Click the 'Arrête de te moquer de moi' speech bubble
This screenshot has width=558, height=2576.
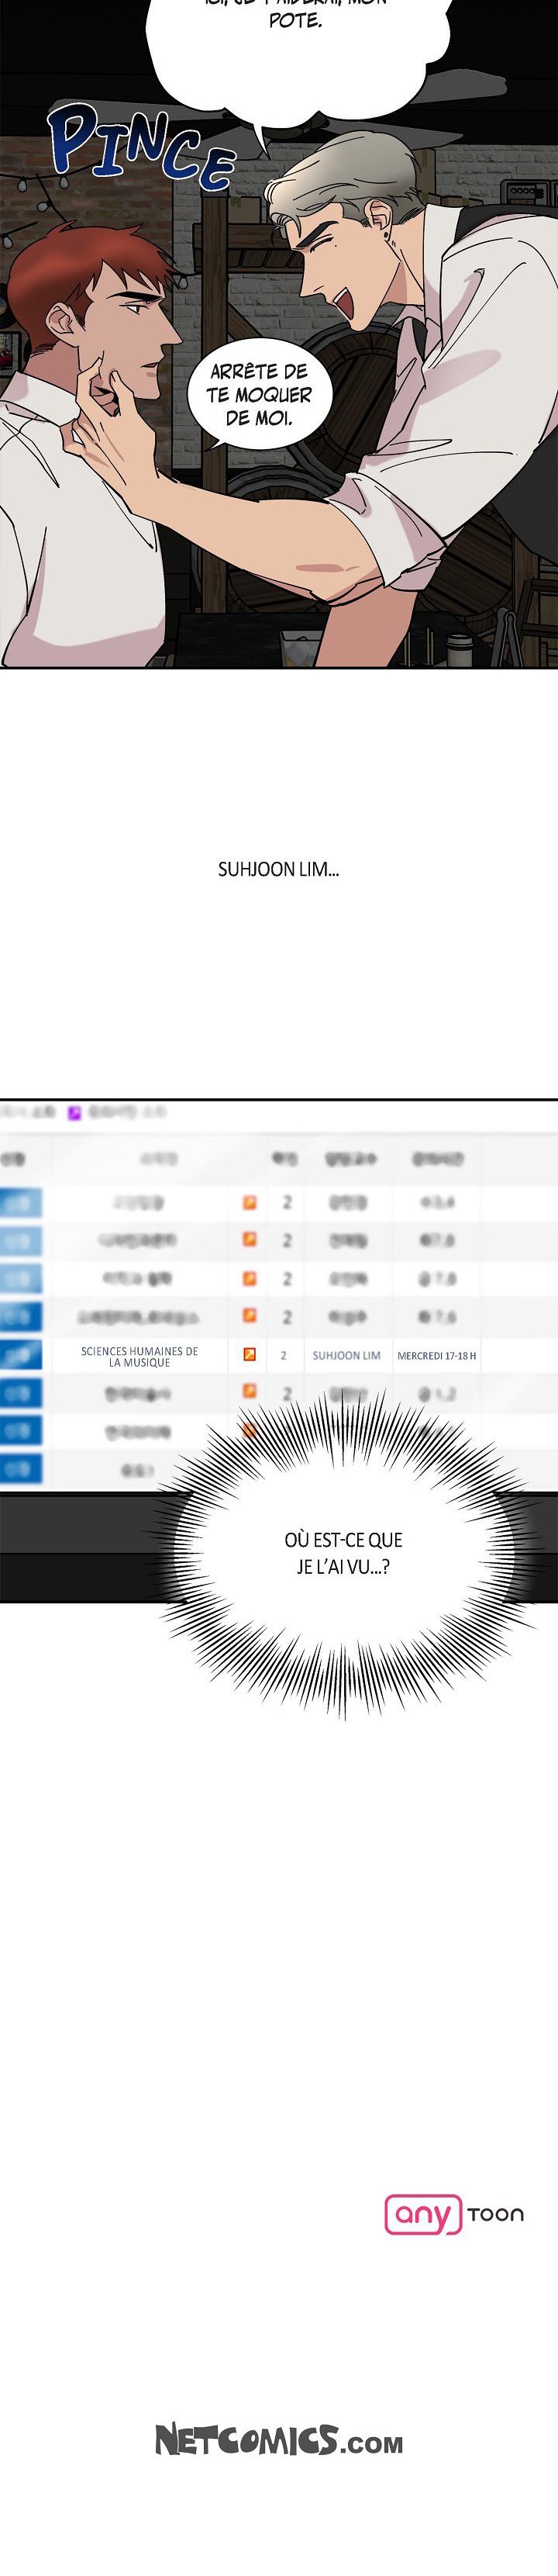(x=259, y=395)
